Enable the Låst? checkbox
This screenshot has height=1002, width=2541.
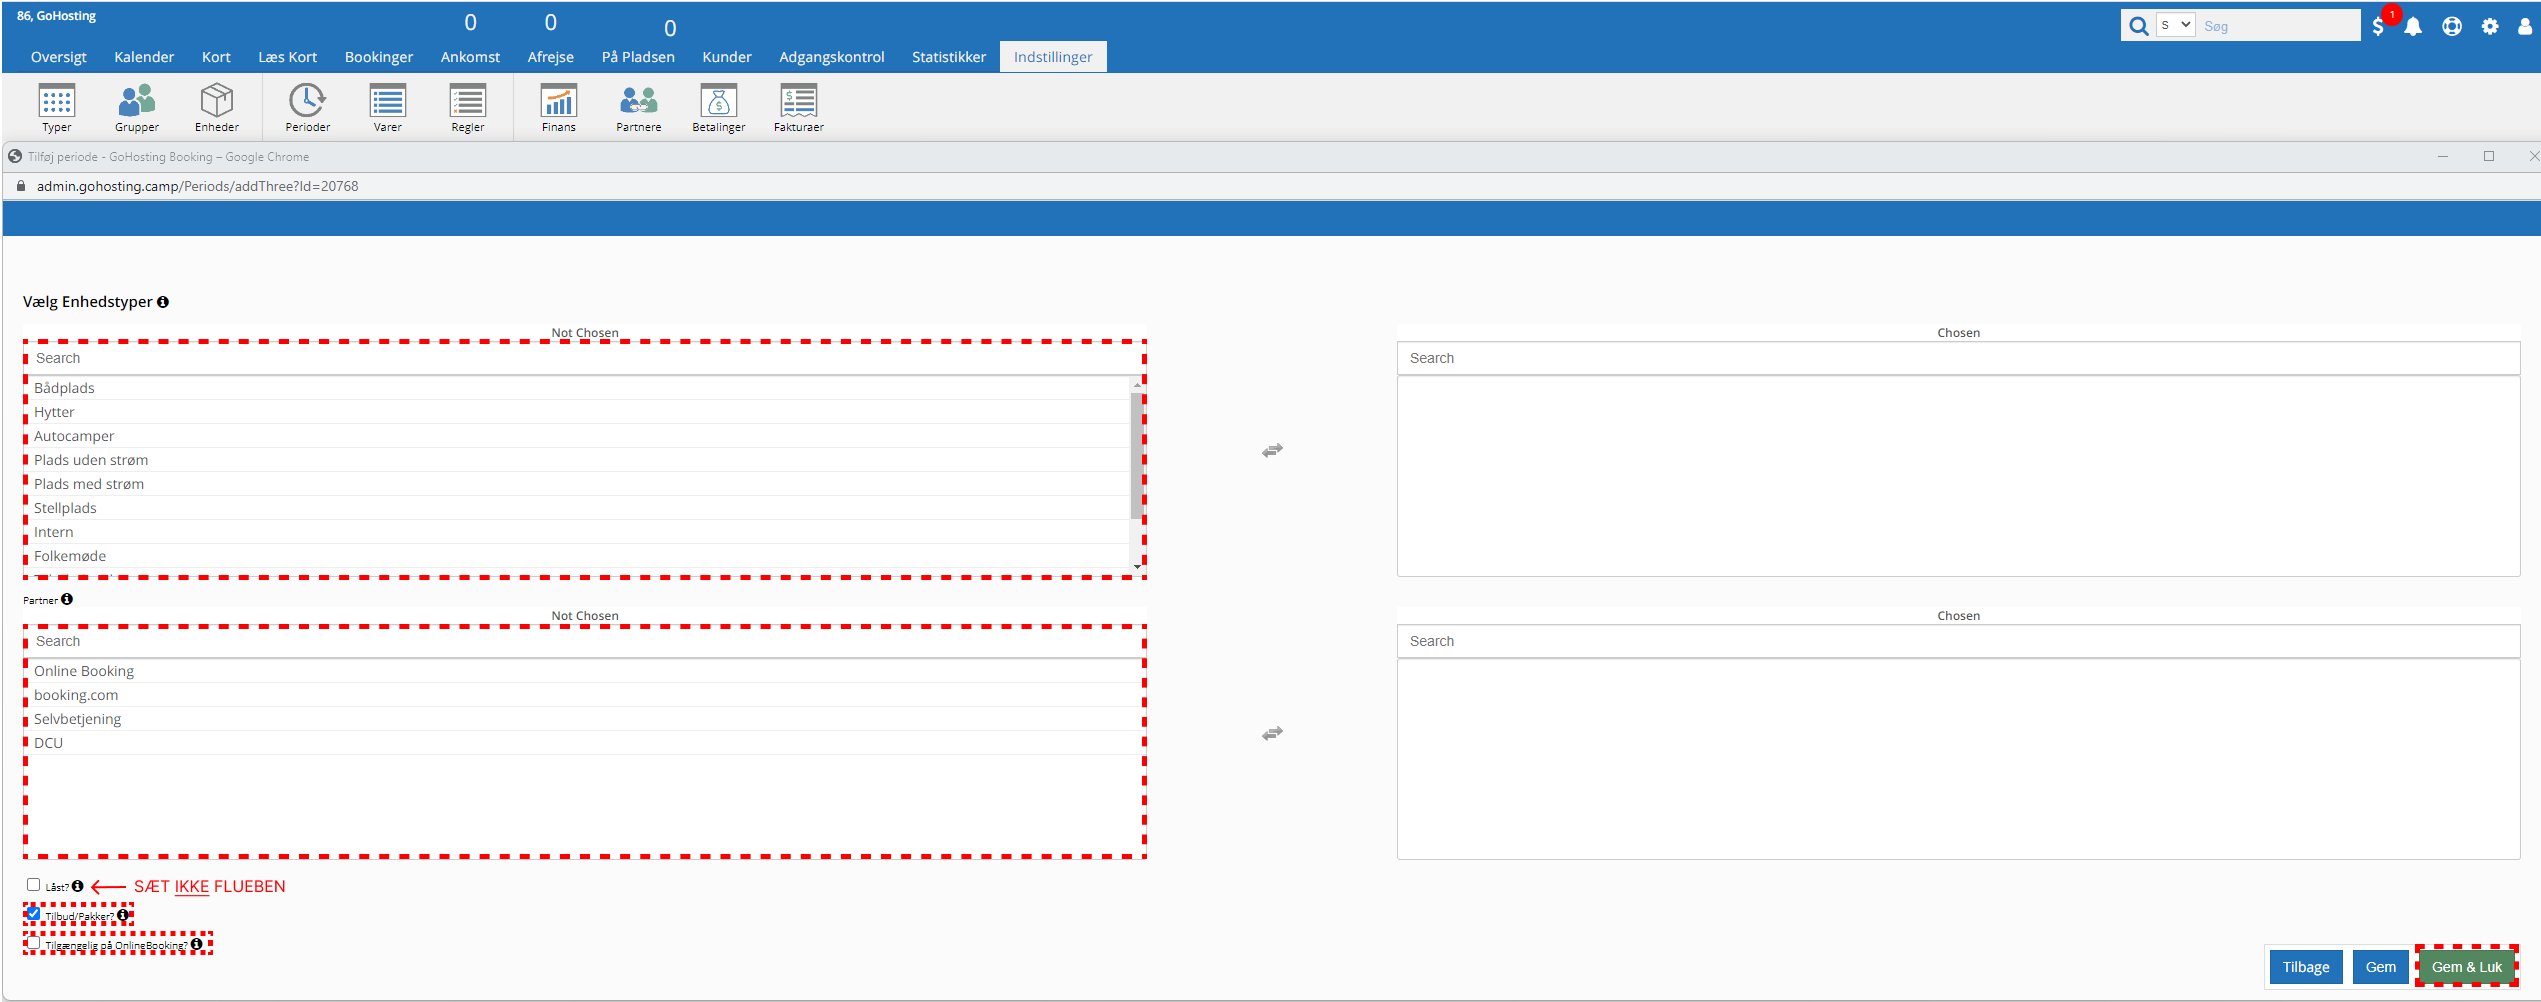click(x=34, y=885)
